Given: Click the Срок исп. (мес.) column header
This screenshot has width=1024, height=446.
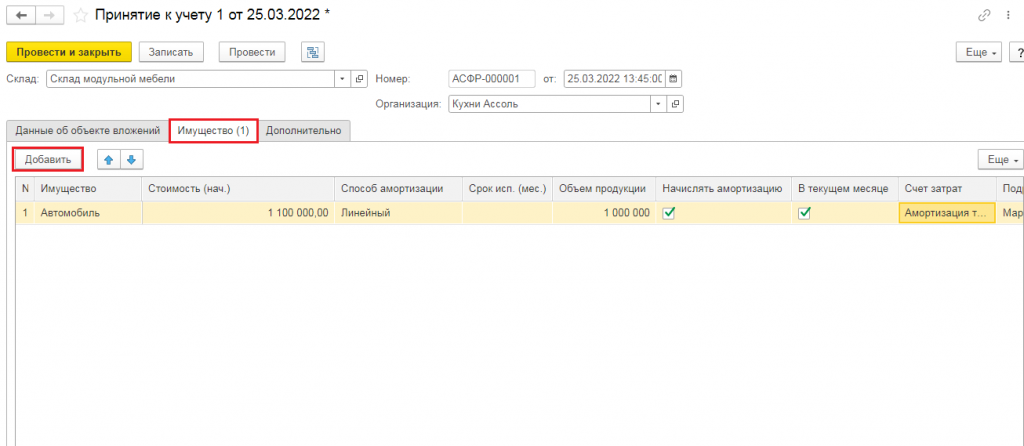Looking at the screenshot, I should tap(507, 189).
